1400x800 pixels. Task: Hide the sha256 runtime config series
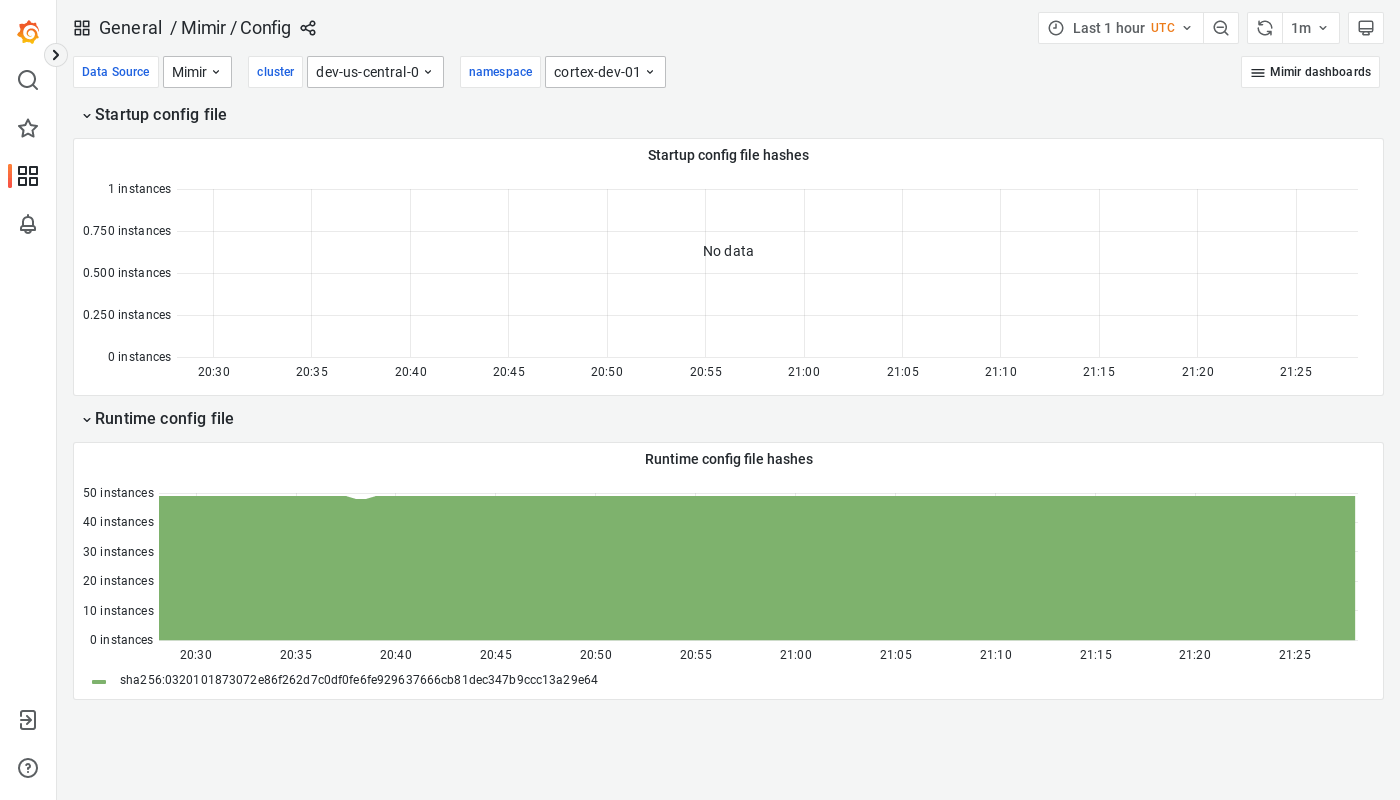[x=359, y=680]
